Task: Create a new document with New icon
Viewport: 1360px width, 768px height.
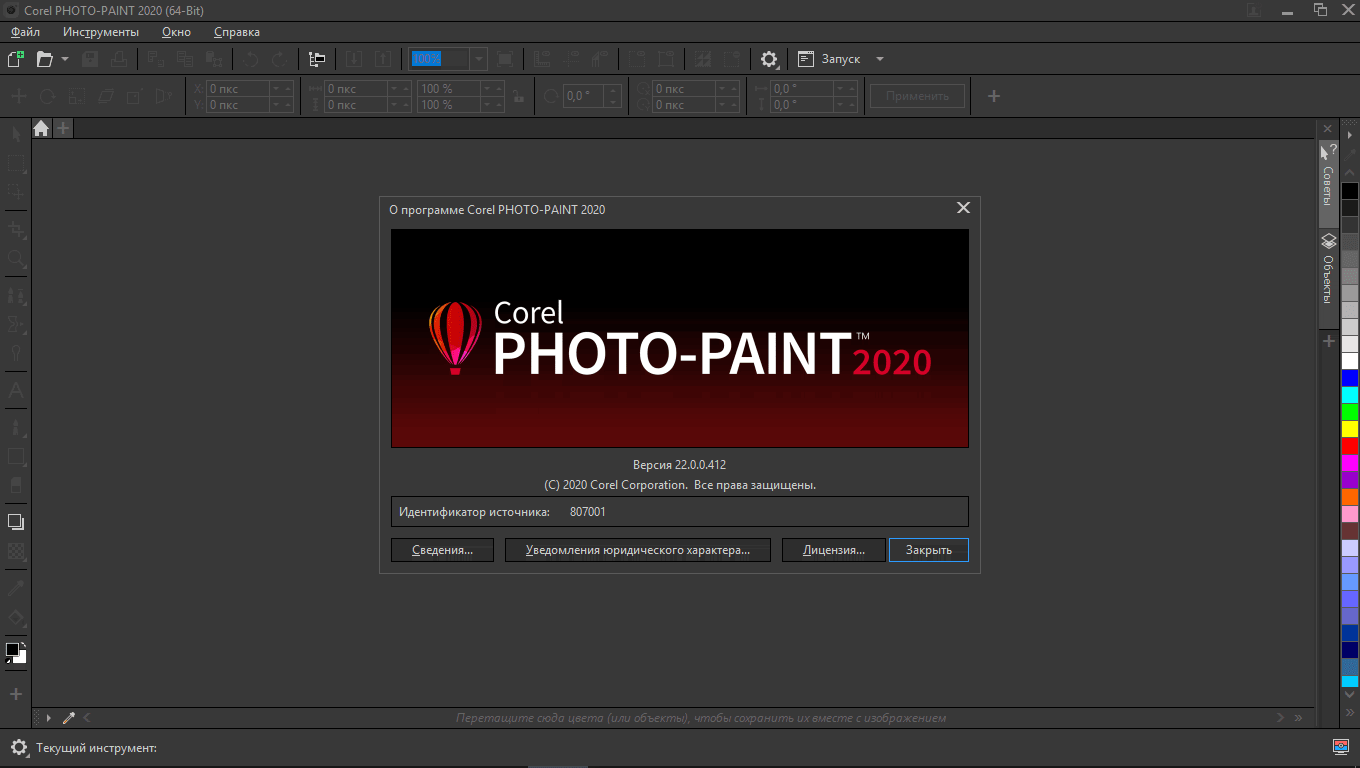Action: click(x=16, y=59)
